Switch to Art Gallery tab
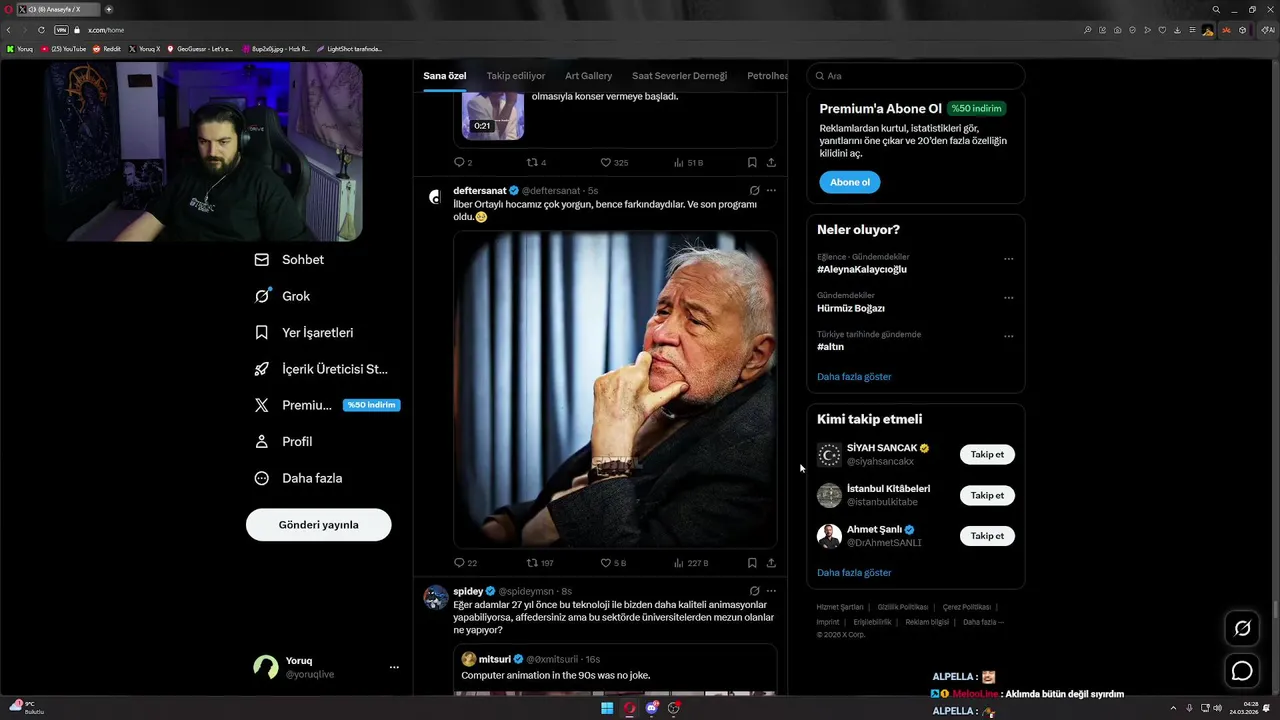1280x720 pixels. (588, 76)
